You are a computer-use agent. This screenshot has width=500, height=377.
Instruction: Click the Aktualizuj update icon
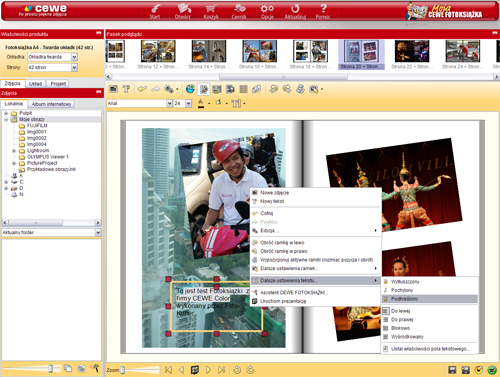[x=295, y=11]
